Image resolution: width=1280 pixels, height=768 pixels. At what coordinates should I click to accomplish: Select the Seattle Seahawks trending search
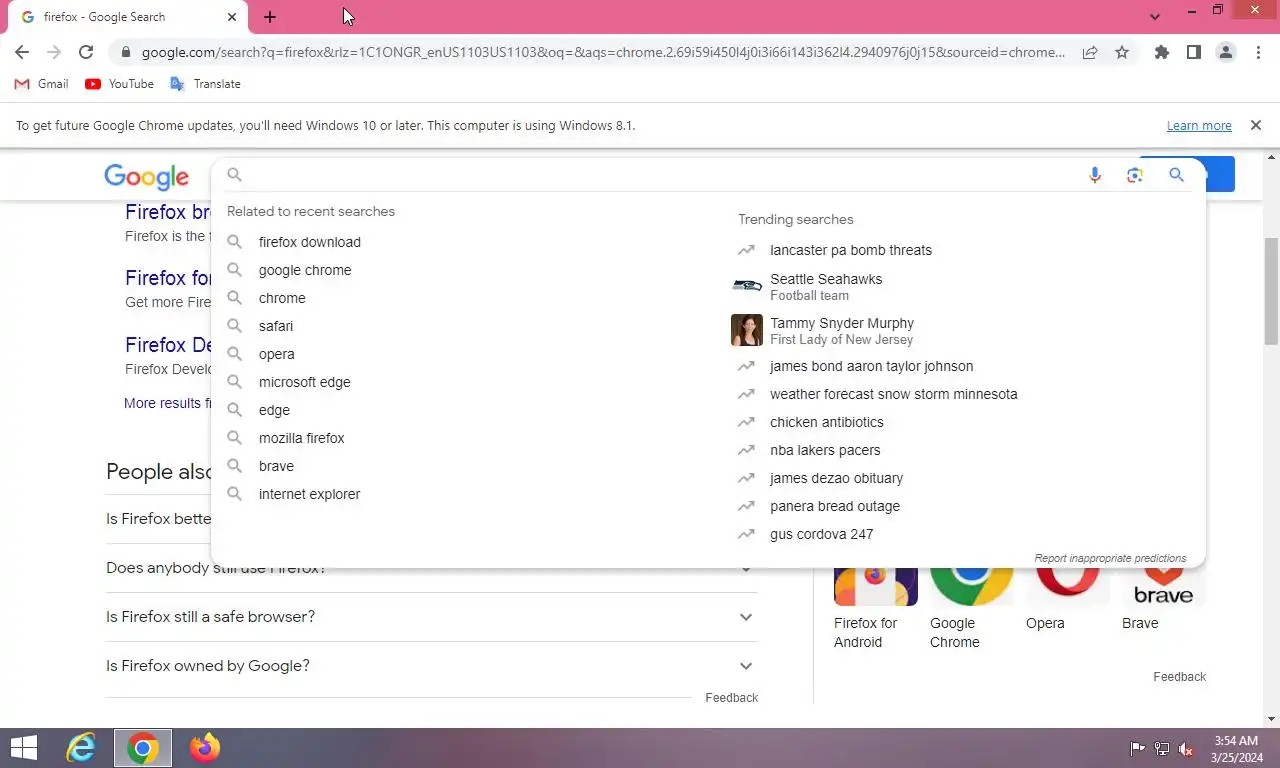coord(826,286)
